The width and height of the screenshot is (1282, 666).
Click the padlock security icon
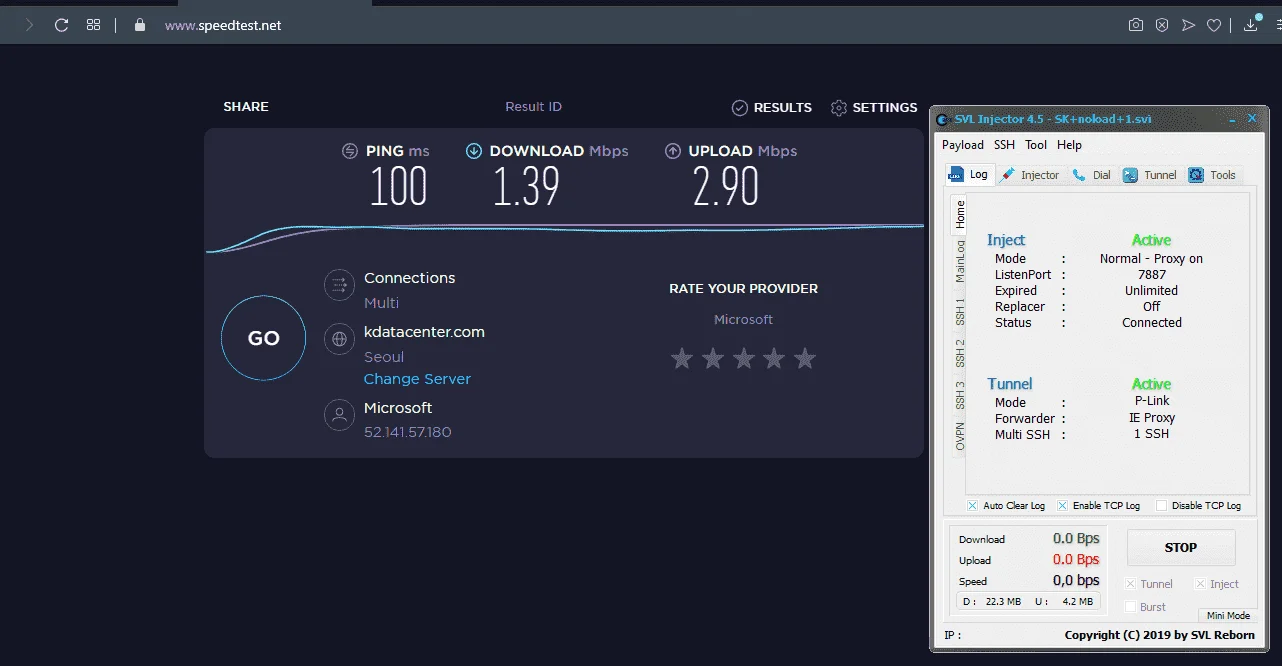(140, 25)
